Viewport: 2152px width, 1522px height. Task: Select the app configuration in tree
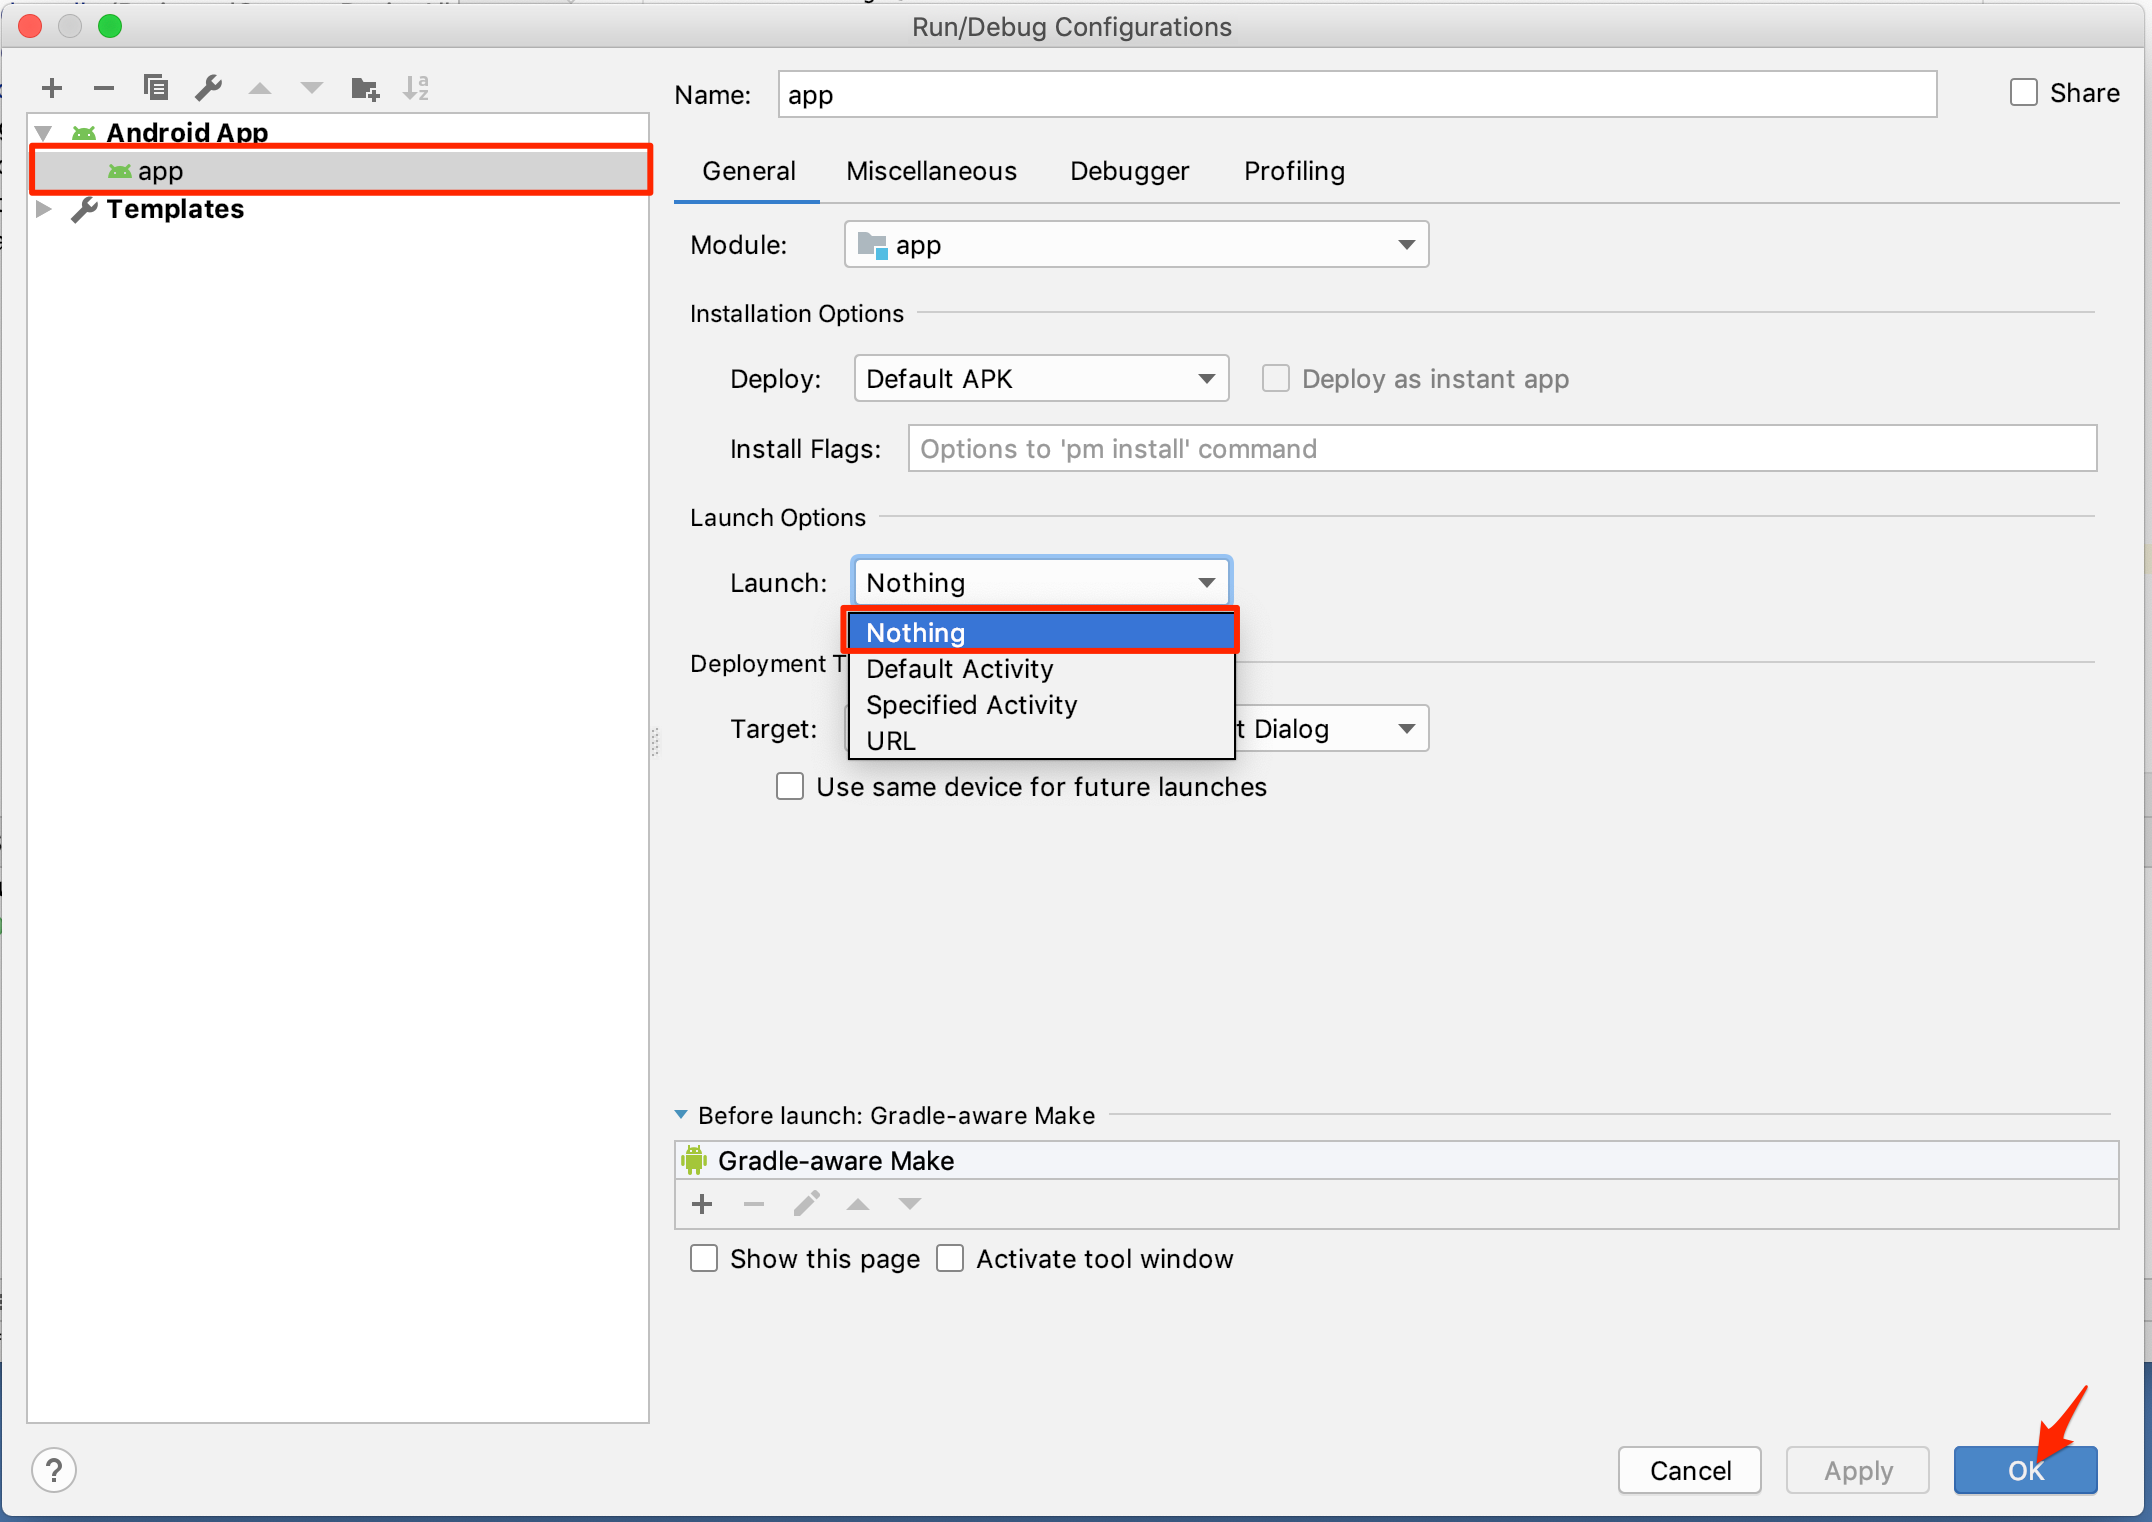point(160,171)
